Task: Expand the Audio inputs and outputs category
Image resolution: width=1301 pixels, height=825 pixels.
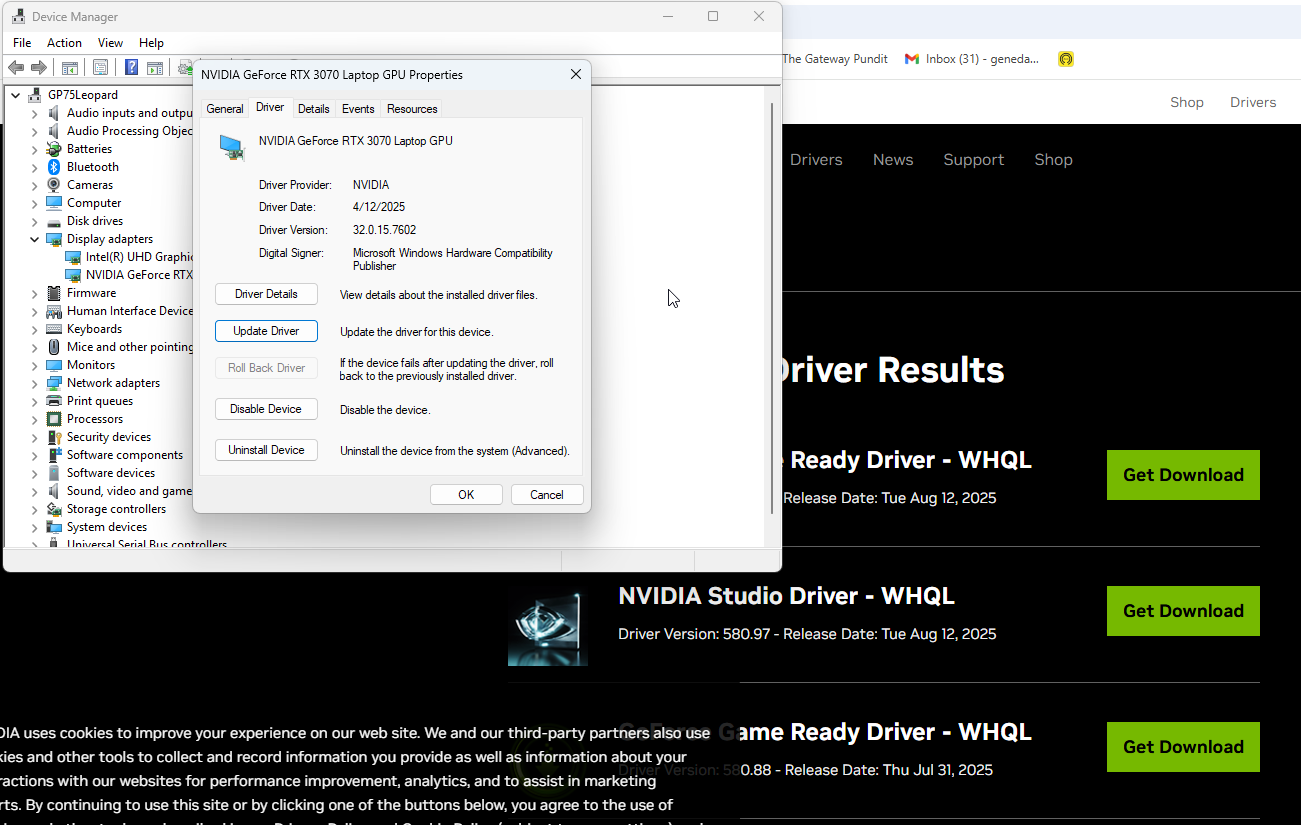Action: [x=35, y=113]
